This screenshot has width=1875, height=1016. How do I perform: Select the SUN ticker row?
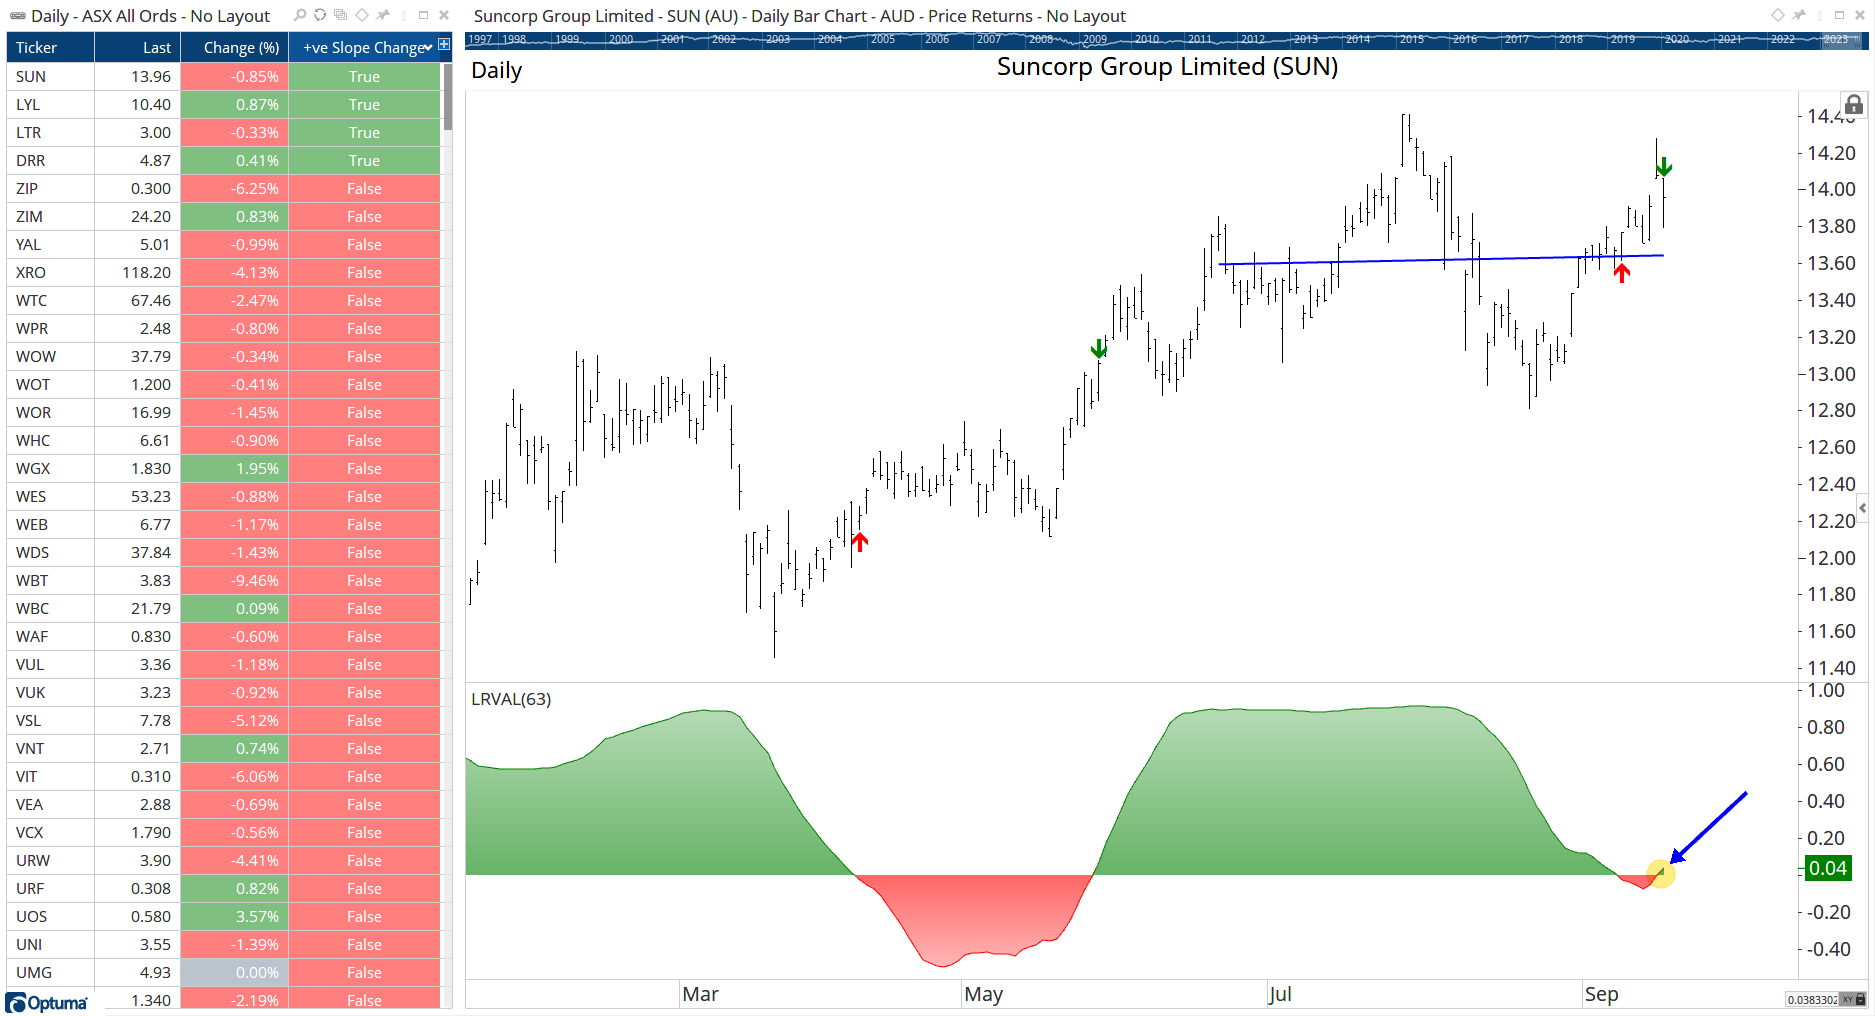(224, 76)
